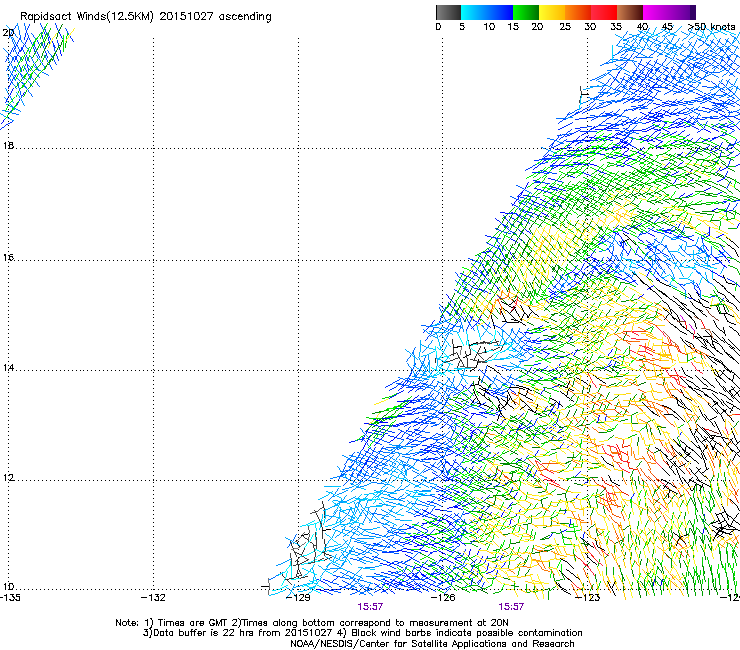
Task: Click the 'Times are GMT' note line
Action: click(x=312, y=623)
